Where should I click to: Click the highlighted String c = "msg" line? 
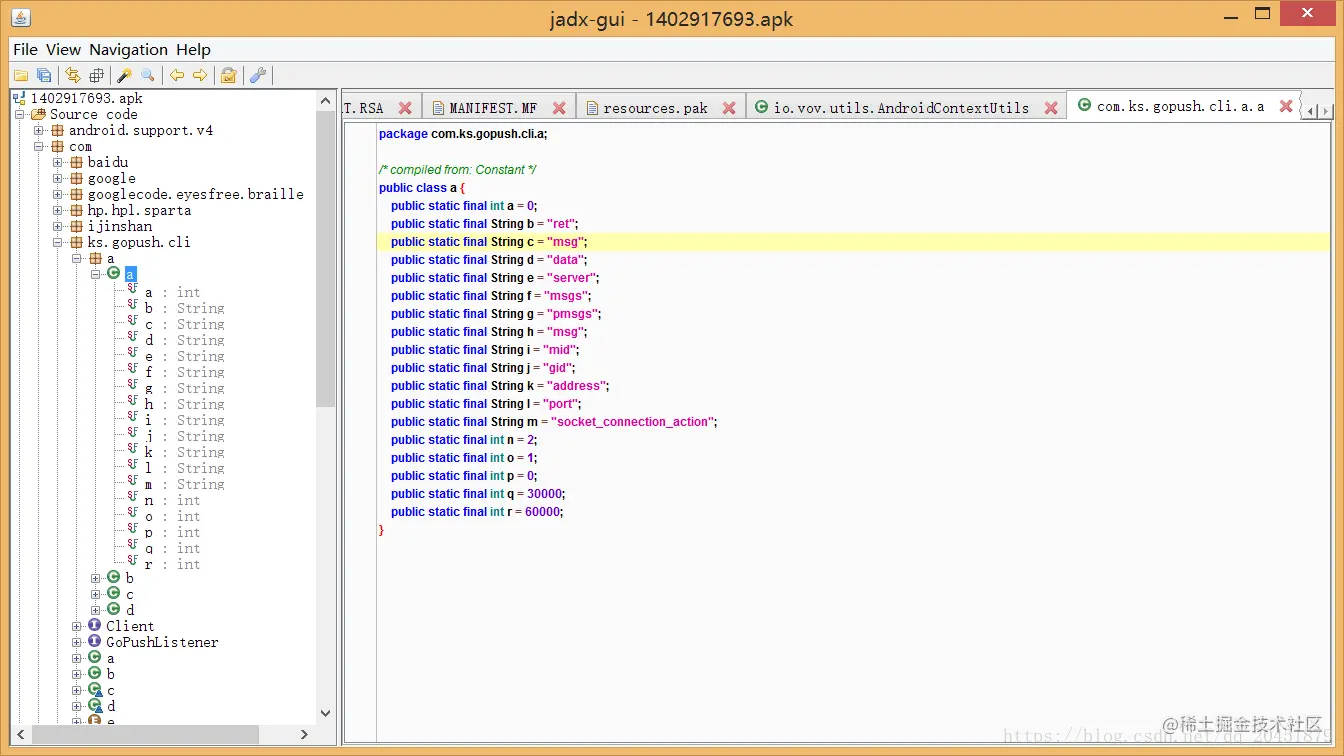pos(853,242)
